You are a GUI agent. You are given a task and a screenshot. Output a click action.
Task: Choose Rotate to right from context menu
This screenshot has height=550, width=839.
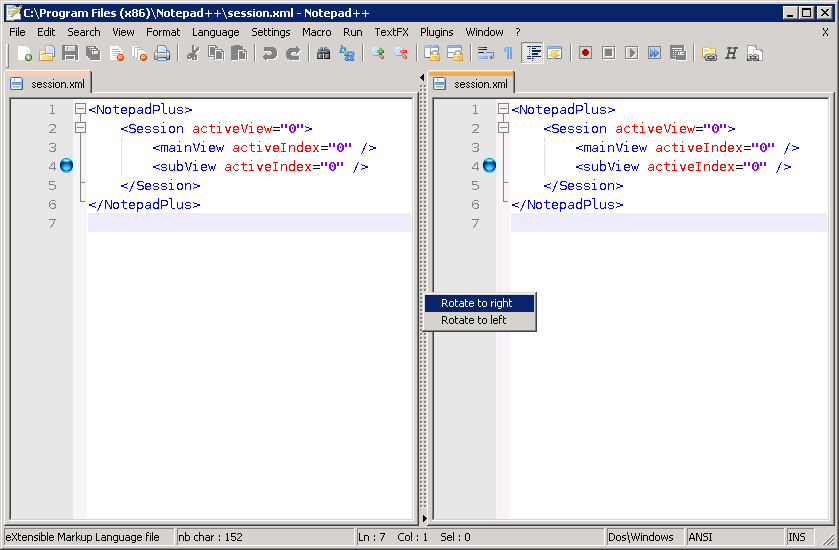(x=477, y=303)
